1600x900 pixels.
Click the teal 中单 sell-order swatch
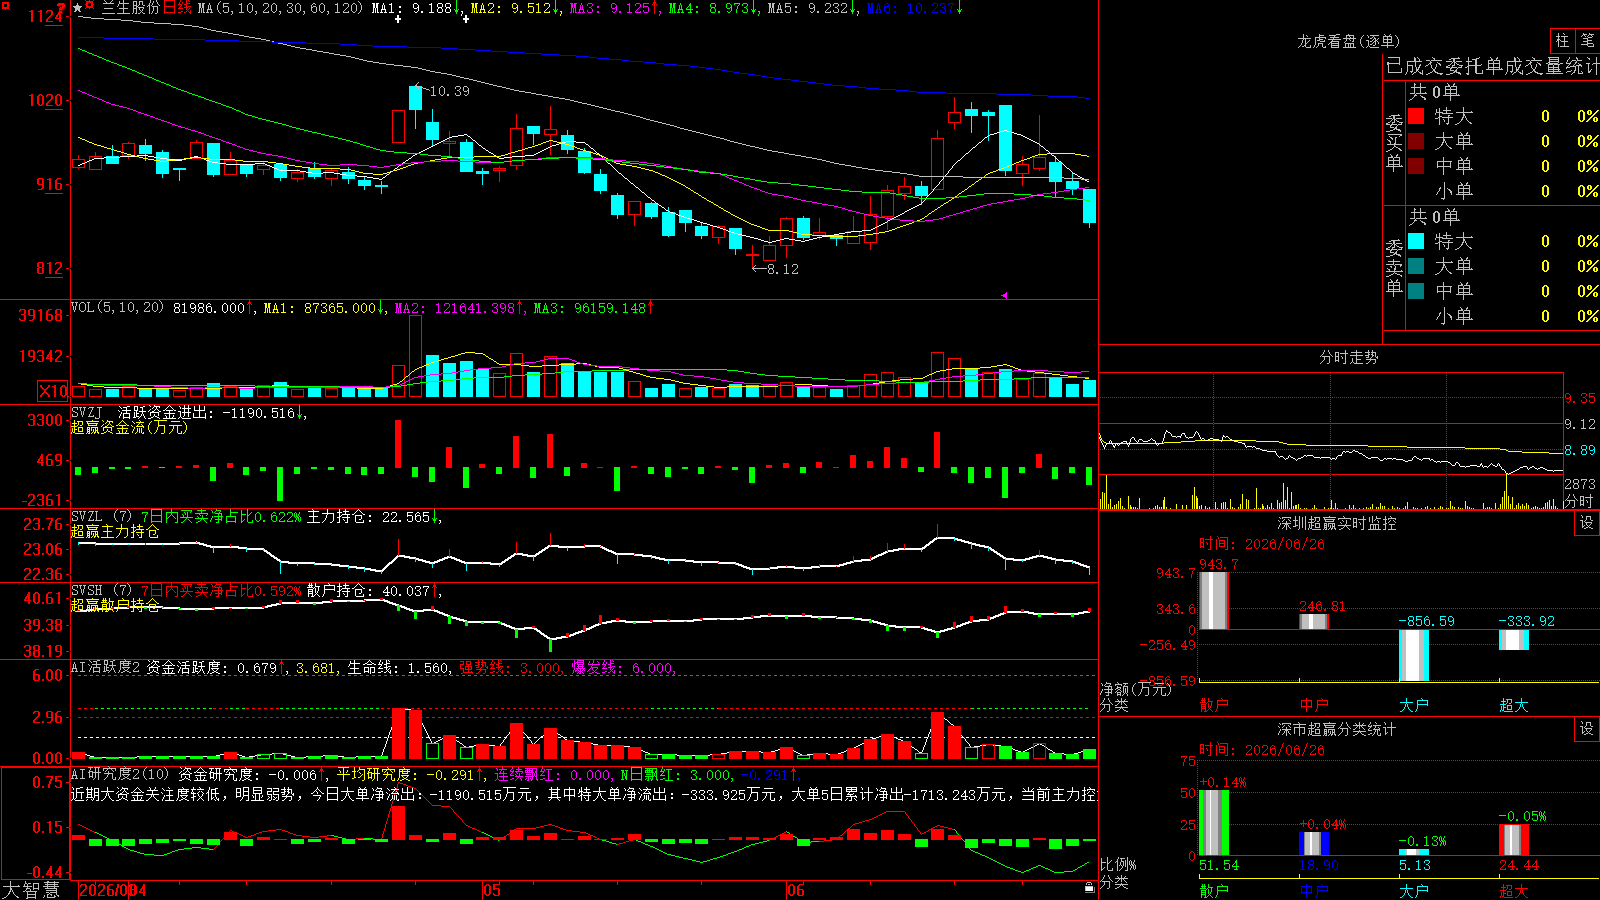coord(1416,290)
